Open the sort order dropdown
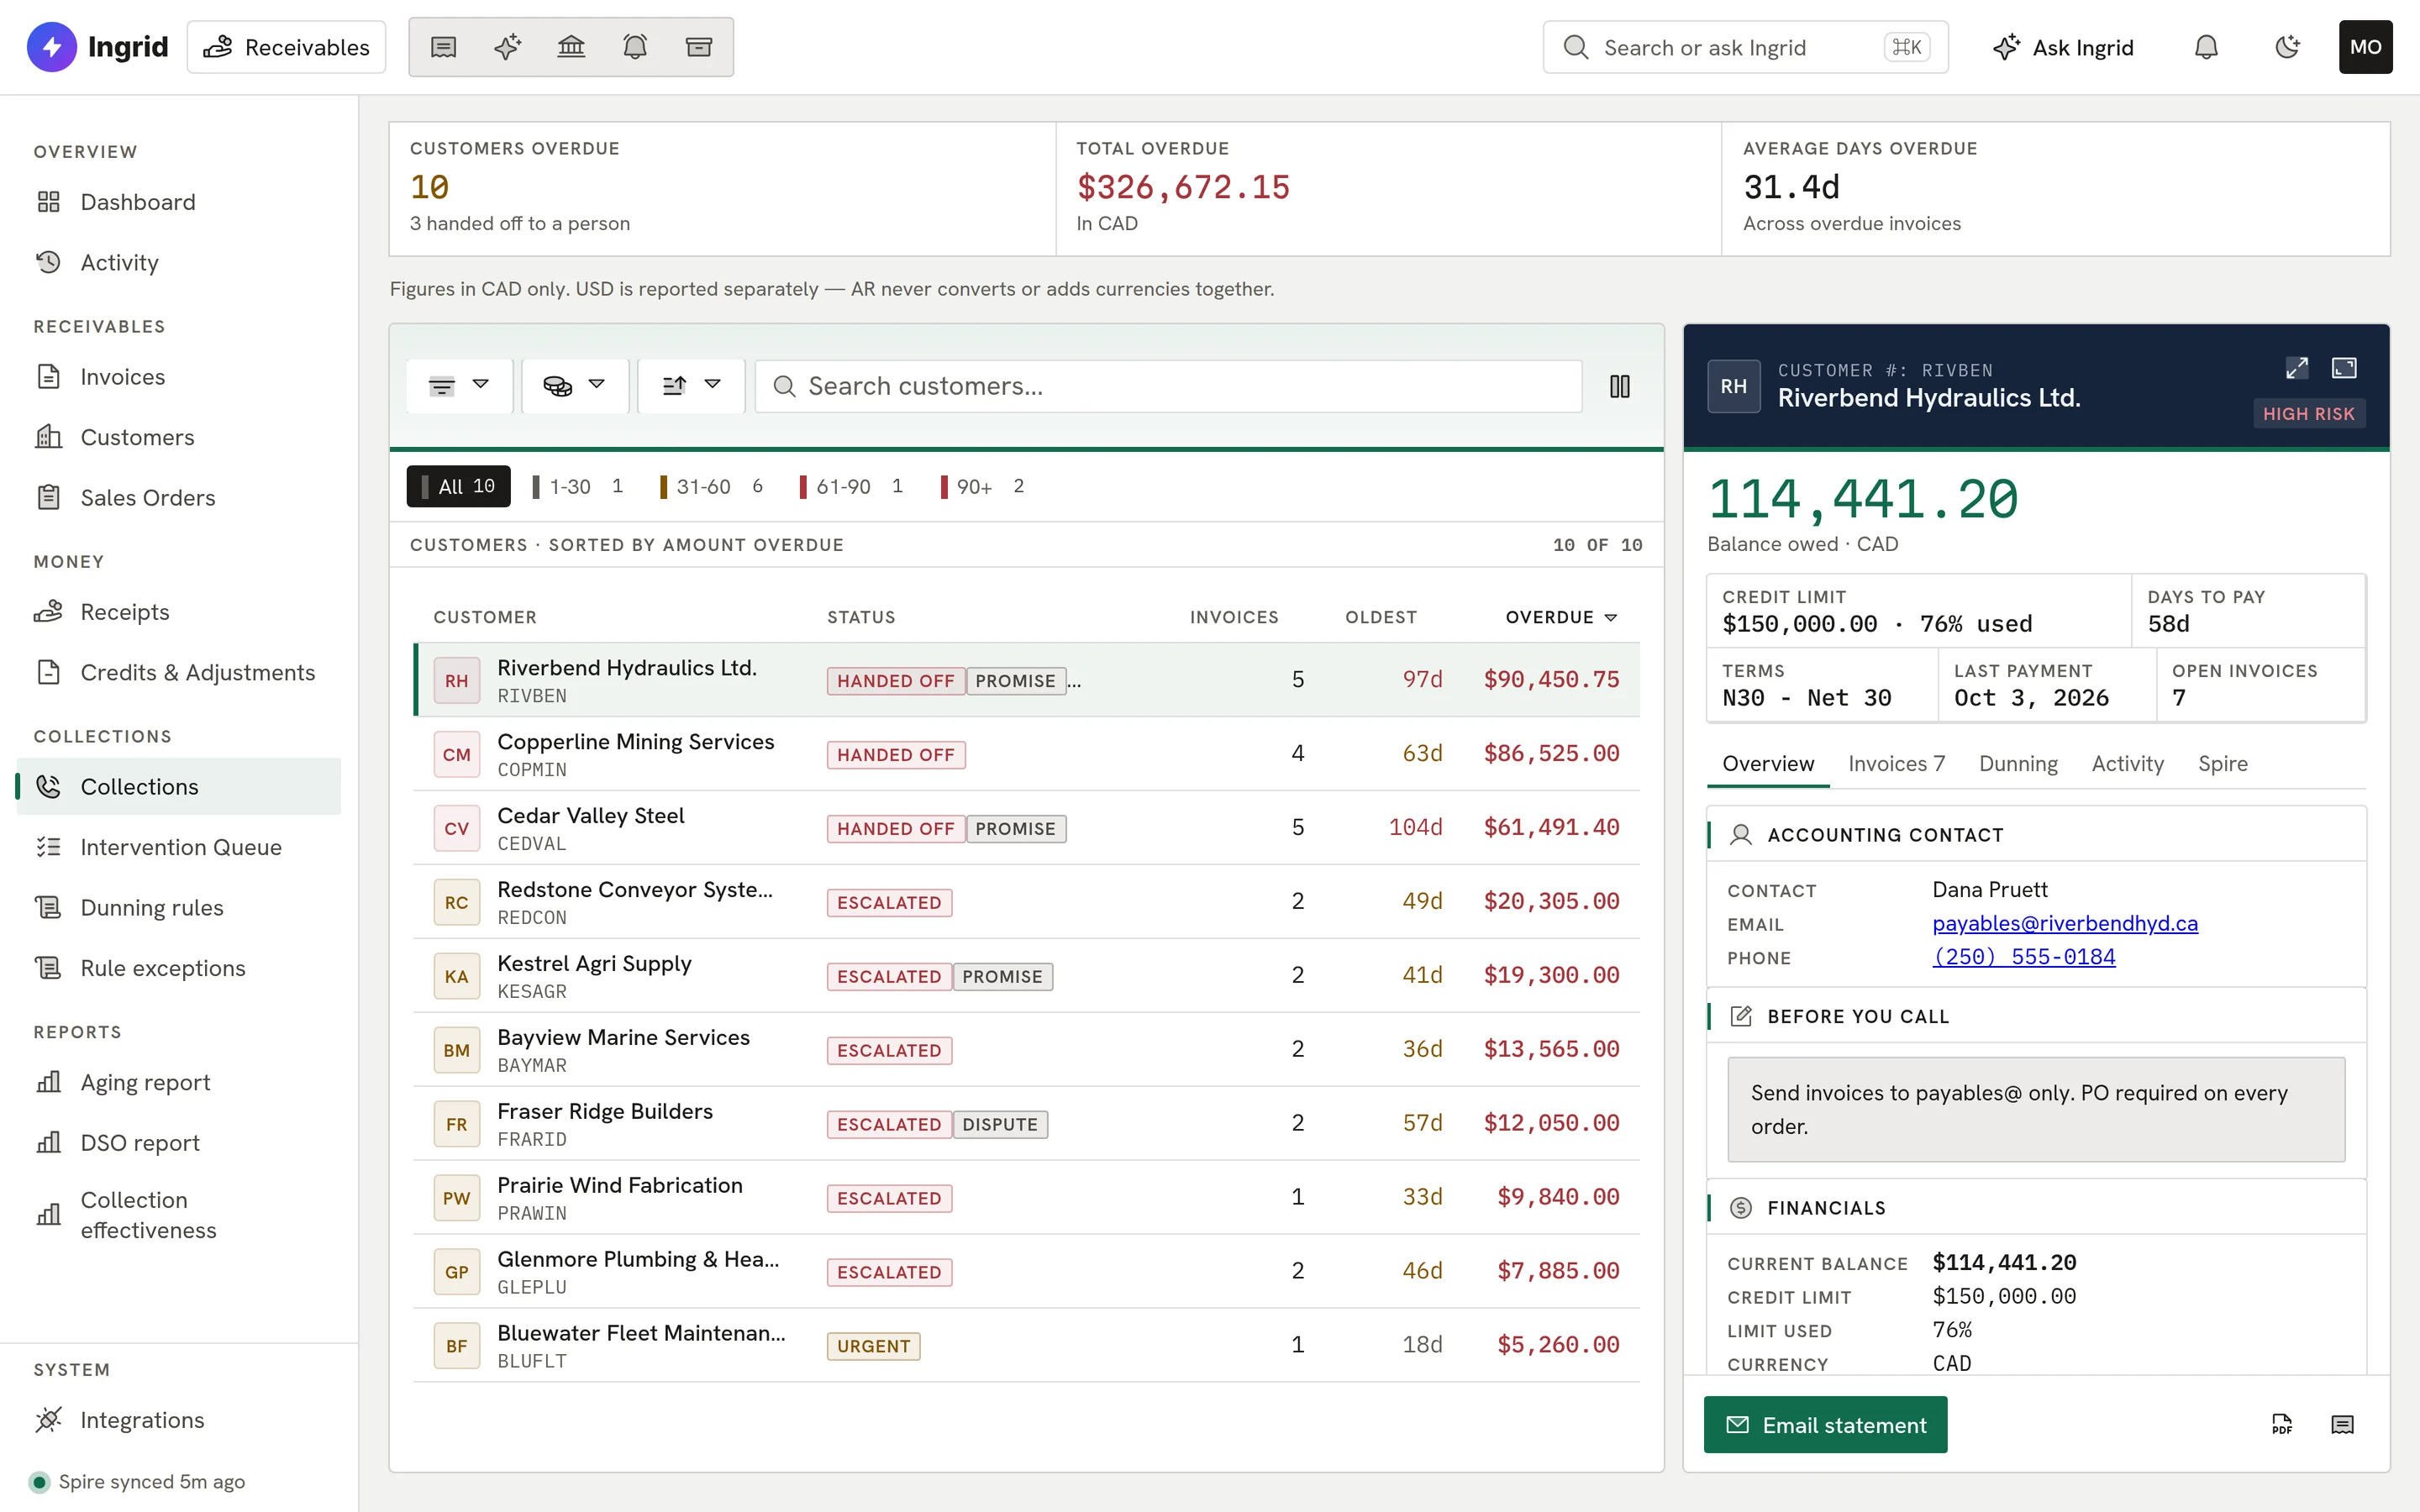 point(691,386)
